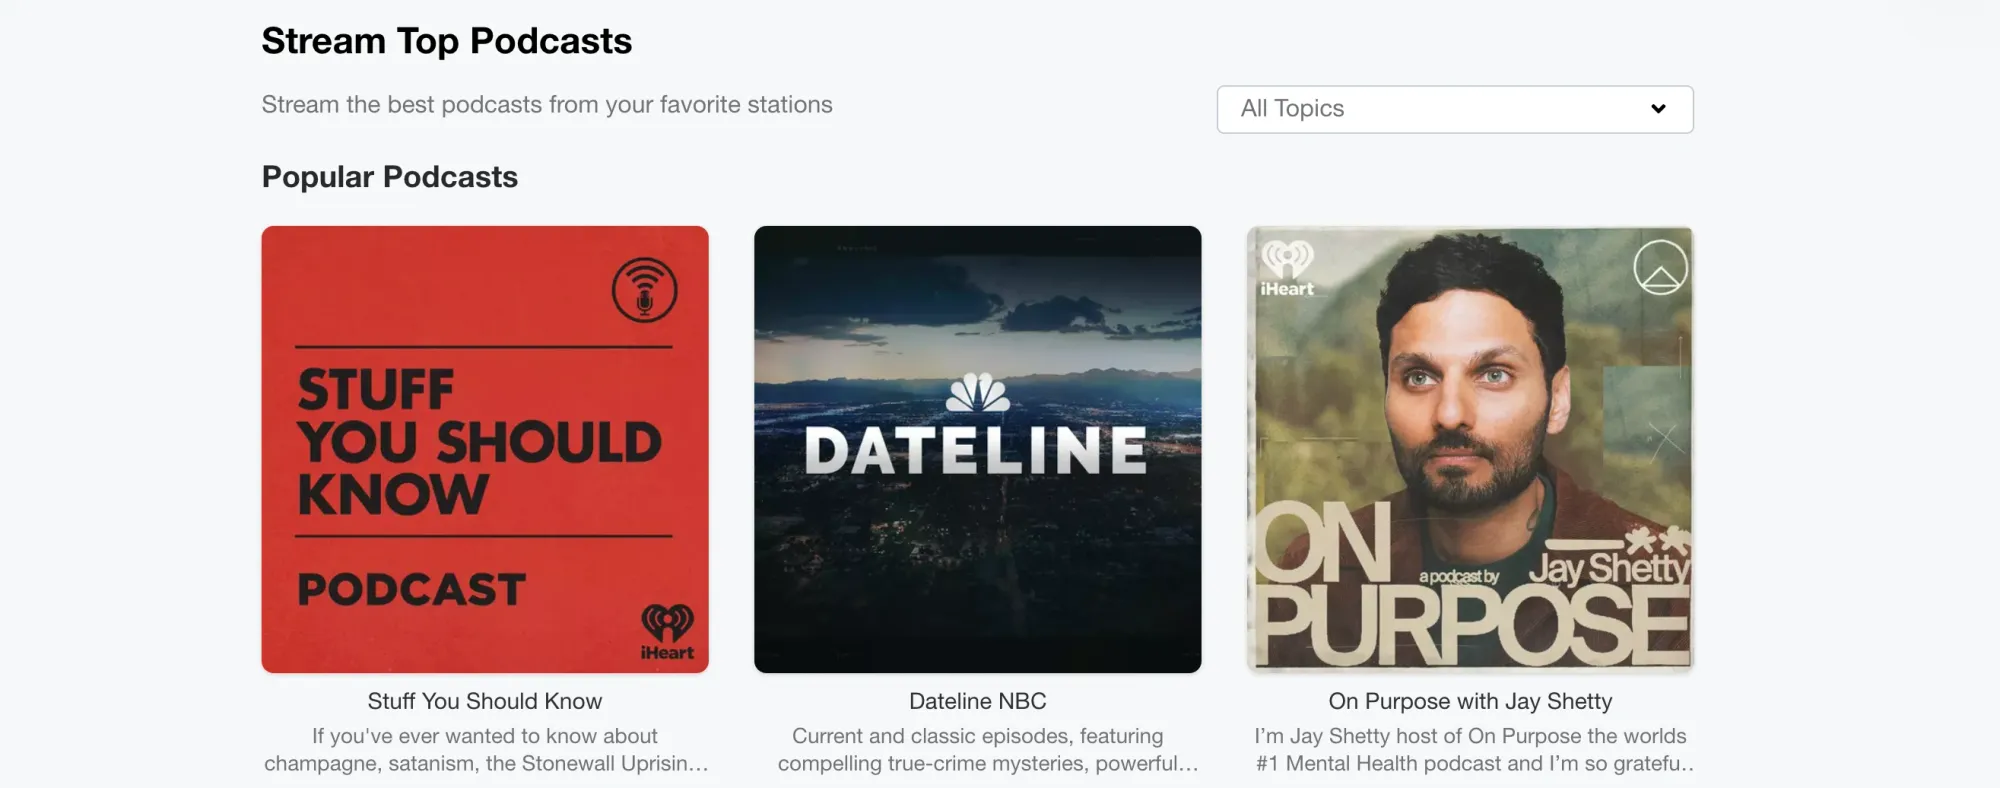2000x788 pixels.
Task: Click the Popular Podcasts section heading
Action: click(x=390, y=177)
